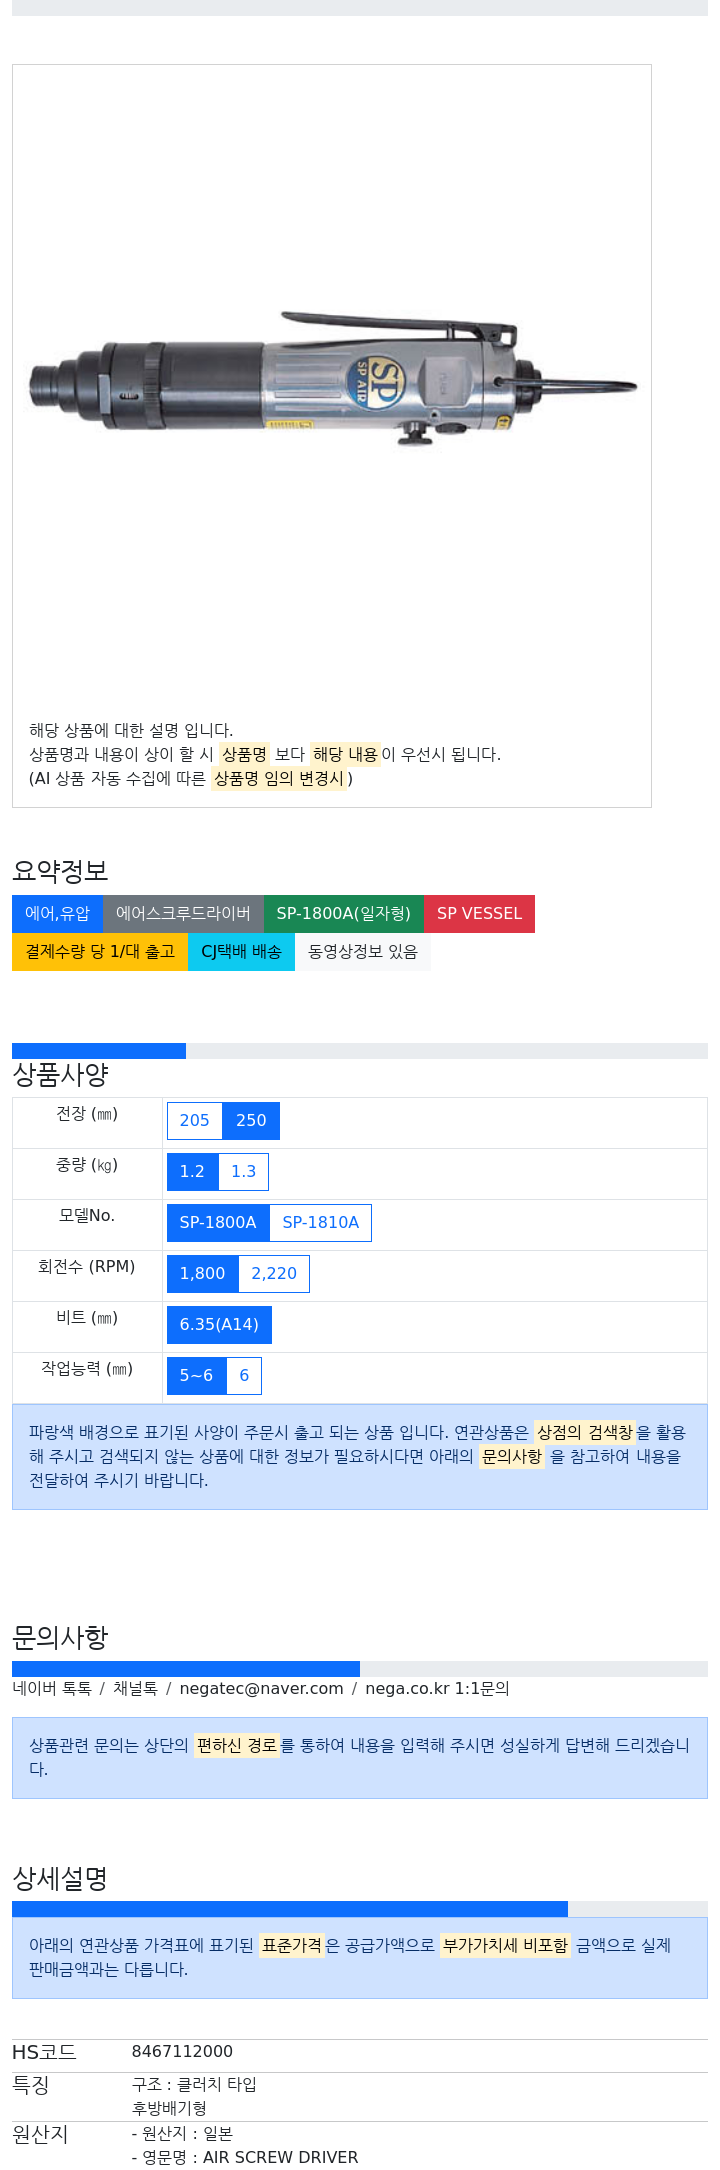Image resolution: width=720 pixels, height=2170 pixels.
Task: Click the negatec@naver.com email text
Action: point(261,1688)
